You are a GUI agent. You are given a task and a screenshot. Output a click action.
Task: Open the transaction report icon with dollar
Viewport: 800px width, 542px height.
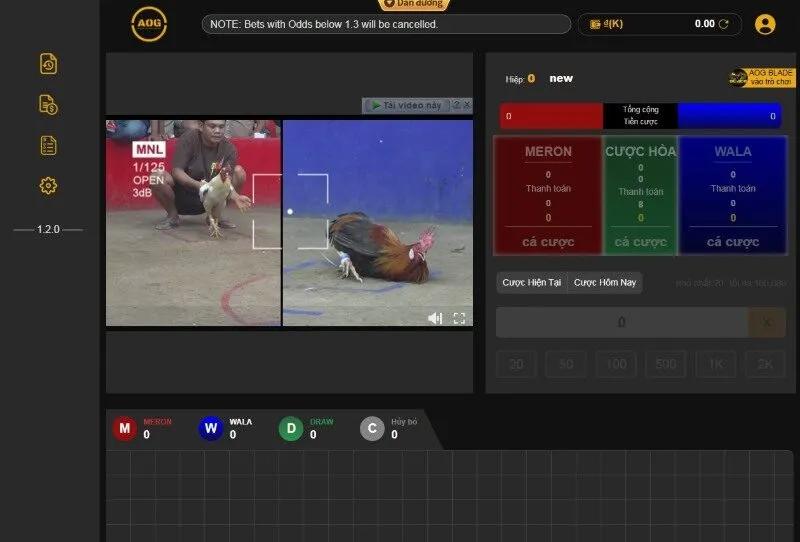point(48,104)
